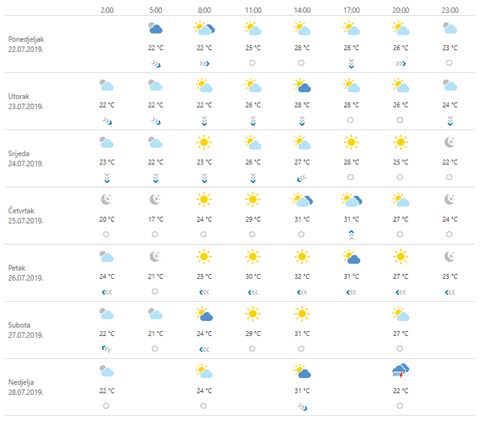Image resolution: width=490 pixels, height=421 pixels.
Task: Click the 32 °C temperature on Petak
Action: click(x=302, y=276)
